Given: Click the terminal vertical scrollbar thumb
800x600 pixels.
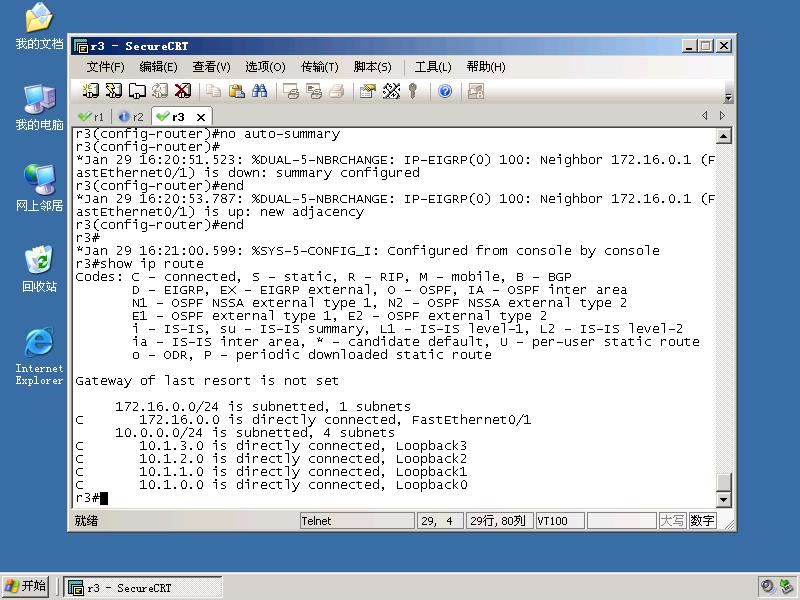Looking at the screenshot, I should pos(723,482).
